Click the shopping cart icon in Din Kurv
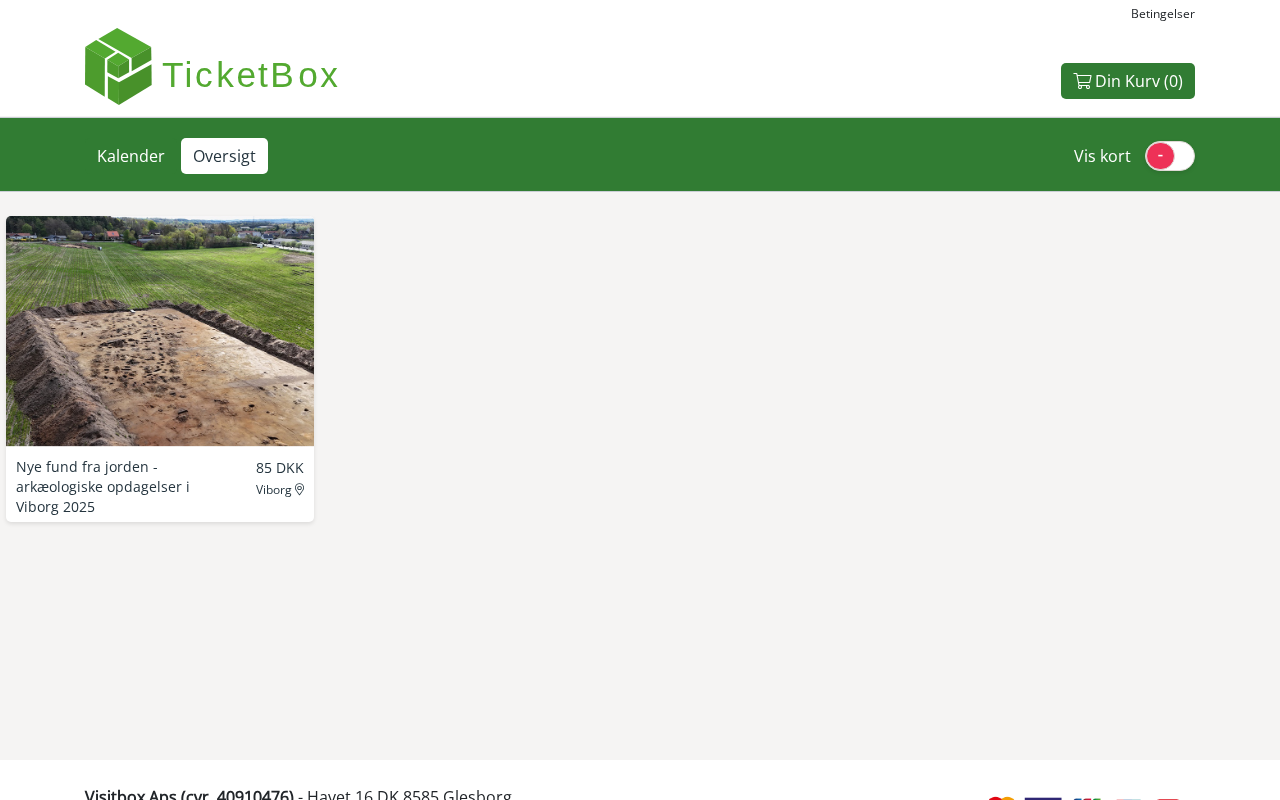The height and width of the screenshot is (800, 1280). pos(1082,81)
